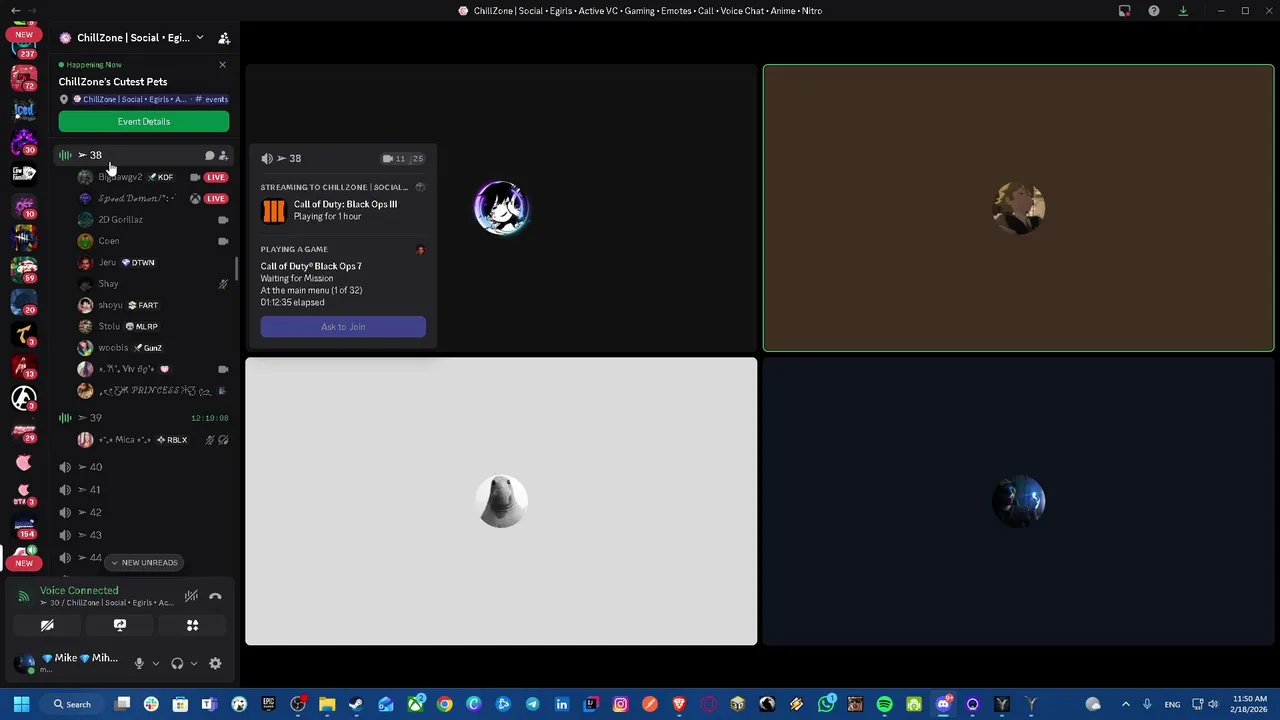
Task: Watch the Speed Demon LIVE stream
Action: 215,198
